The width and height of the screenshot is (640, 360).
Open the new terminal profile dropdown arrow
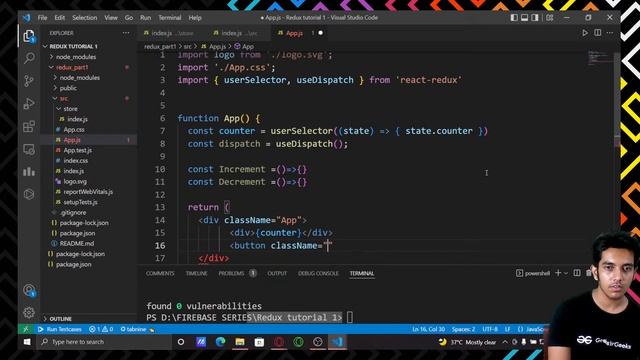point(566,273)
